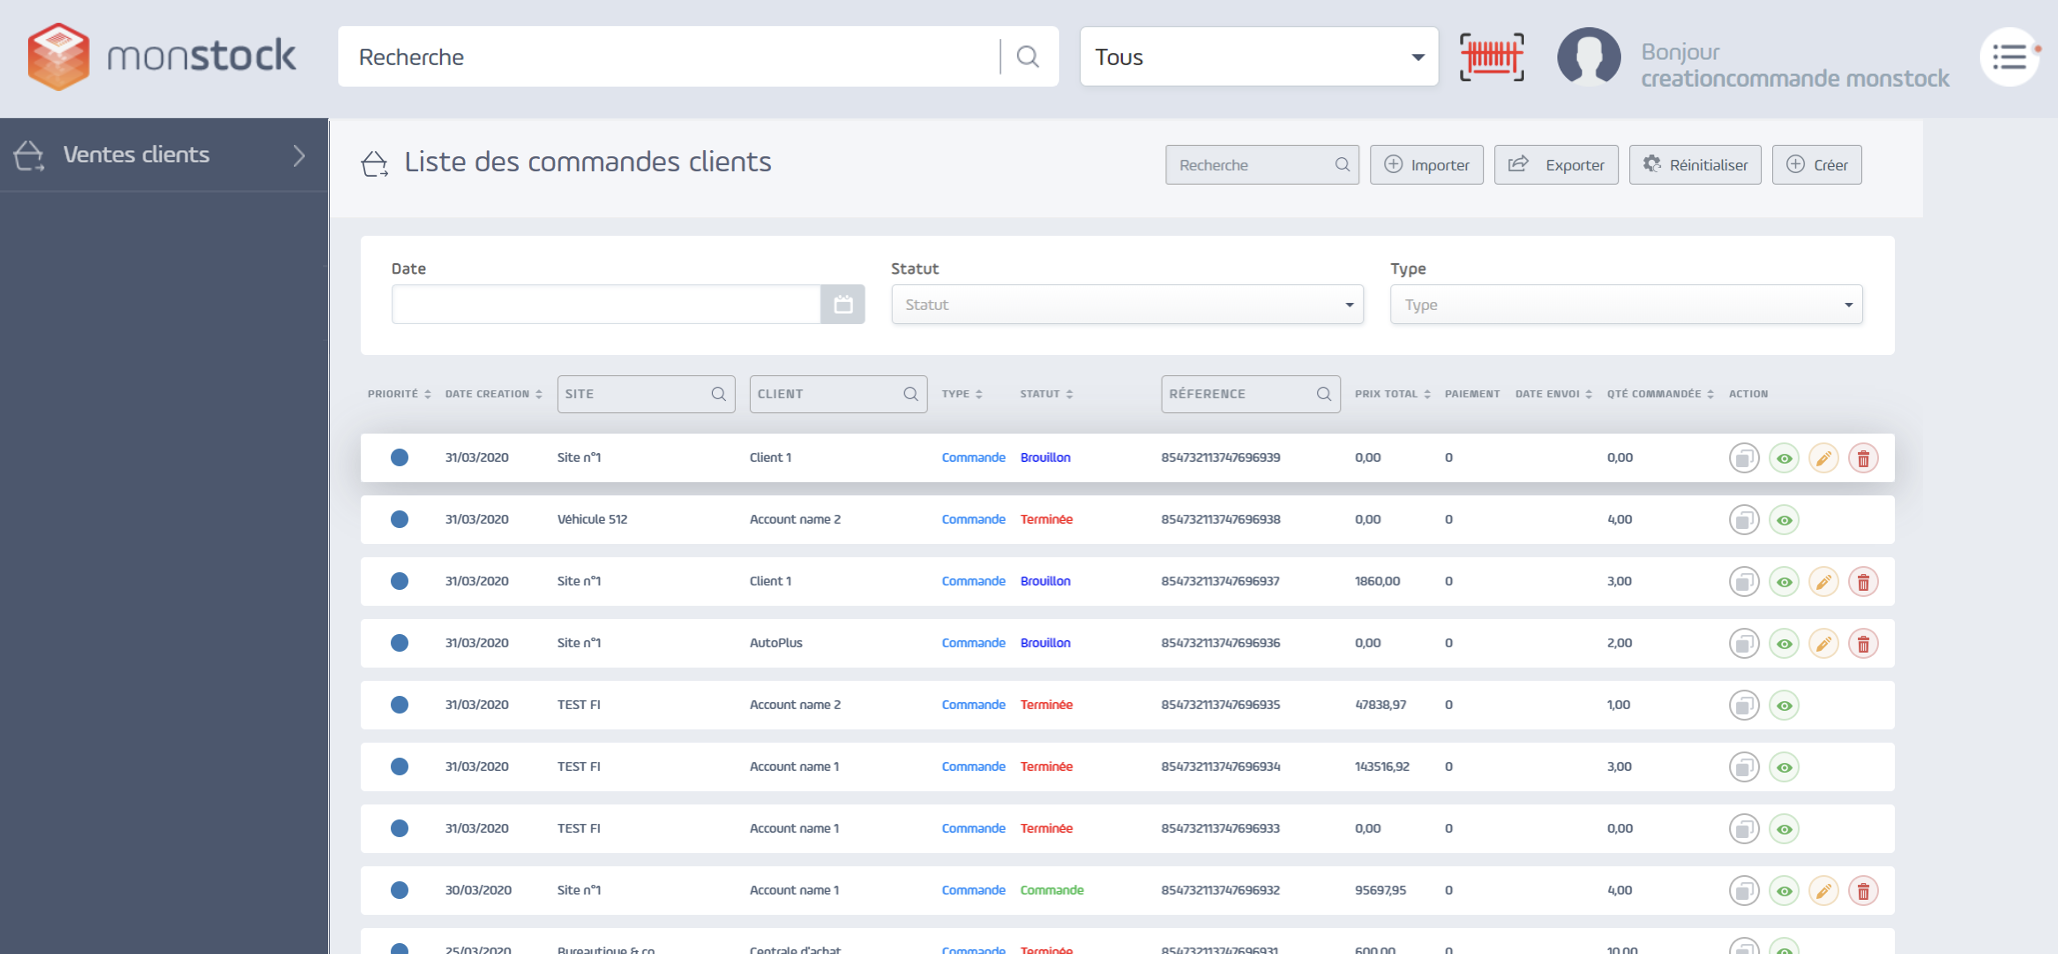This screenshot has width=2058, height=954.
Task: View details of order 854732113747696934
Action: [1784, 768]
